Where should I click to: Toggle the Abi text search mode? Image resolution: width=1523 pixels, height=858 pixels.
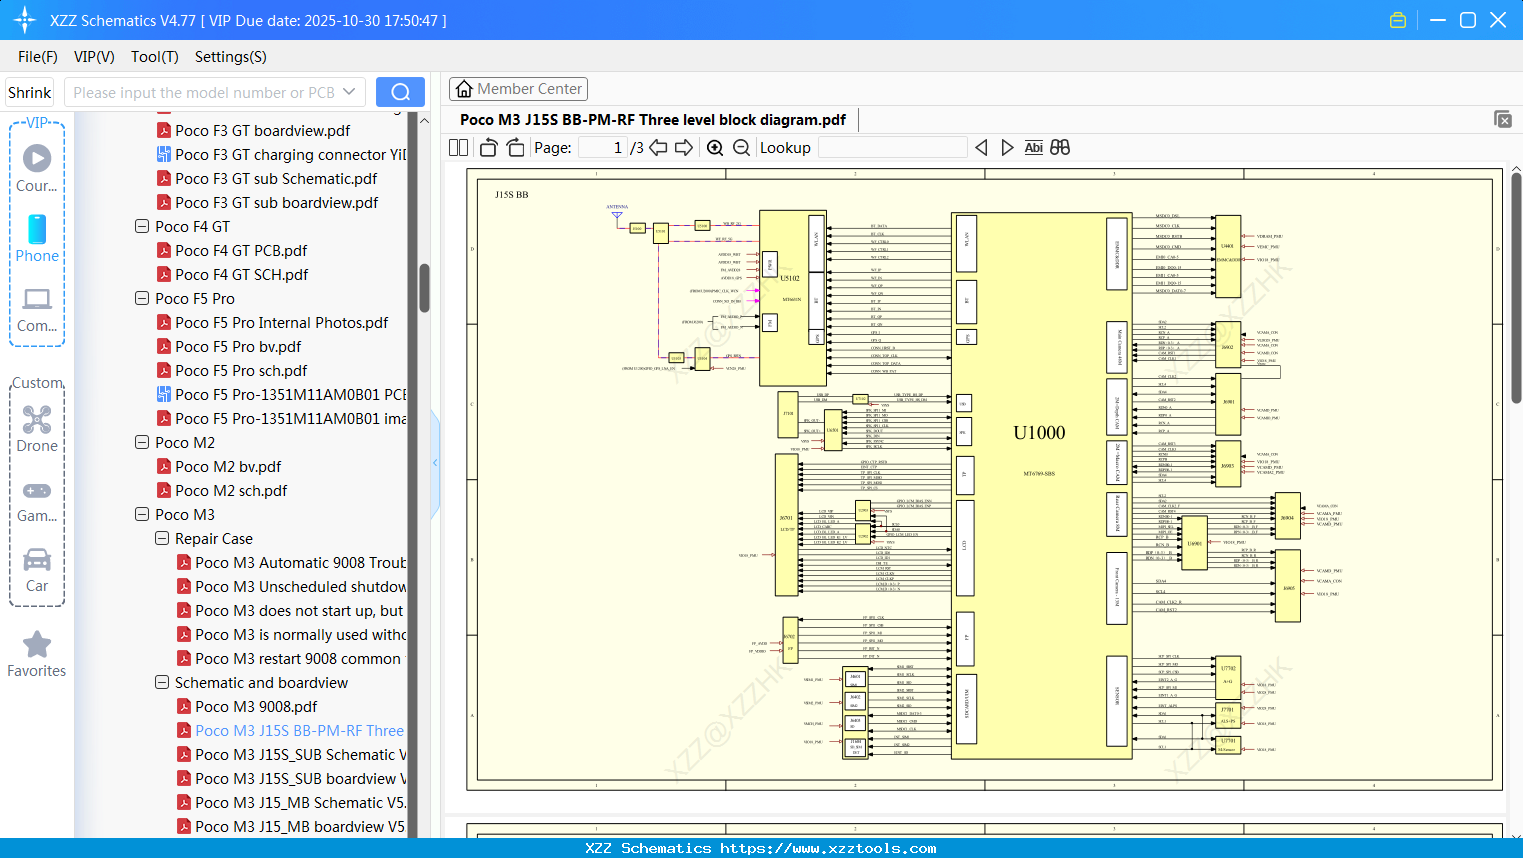[x=1033, y=147]
